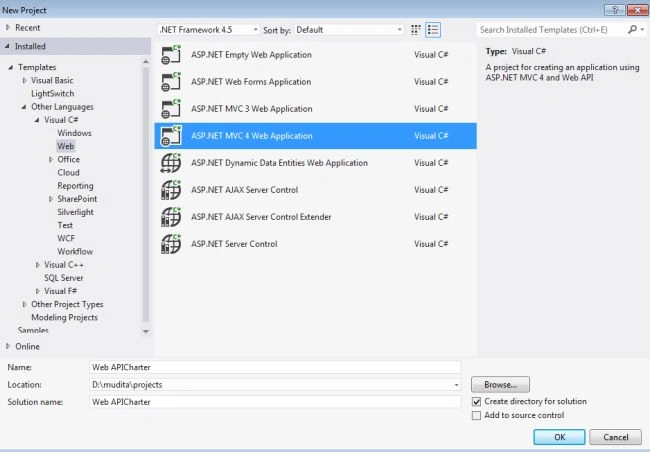Expand the Other Project Types node

24,304
